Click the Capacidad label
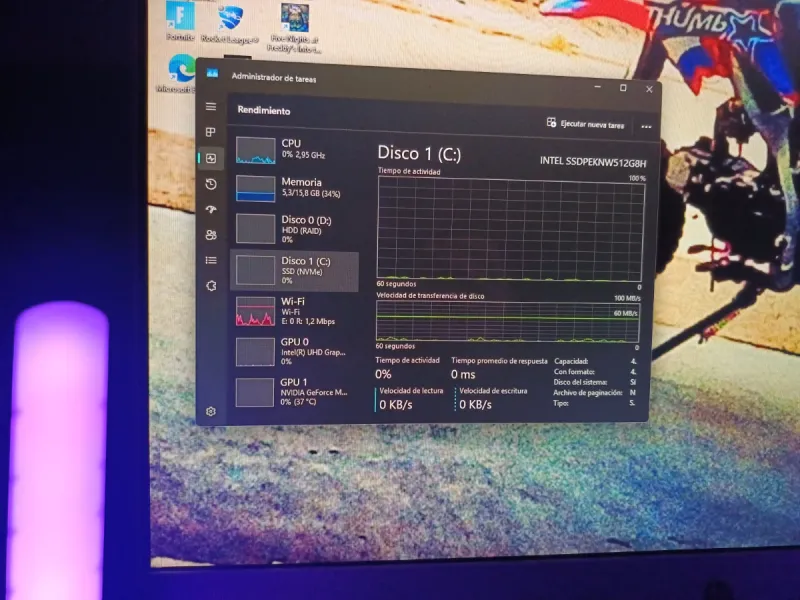The image size is (800, 600). point(571,361)
